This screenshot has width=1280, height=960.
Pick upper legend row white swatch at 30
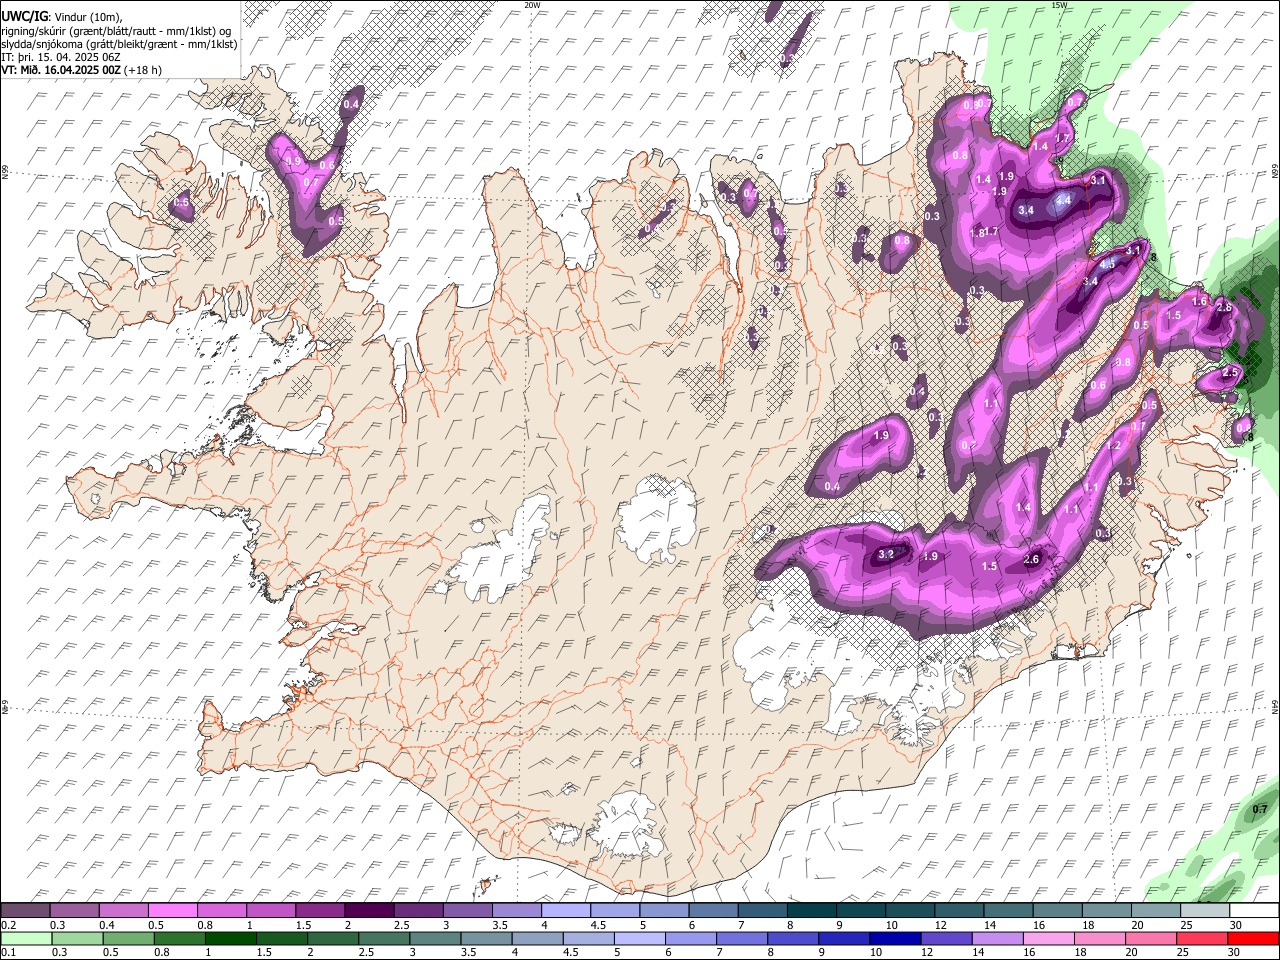tap(1254, 911)
